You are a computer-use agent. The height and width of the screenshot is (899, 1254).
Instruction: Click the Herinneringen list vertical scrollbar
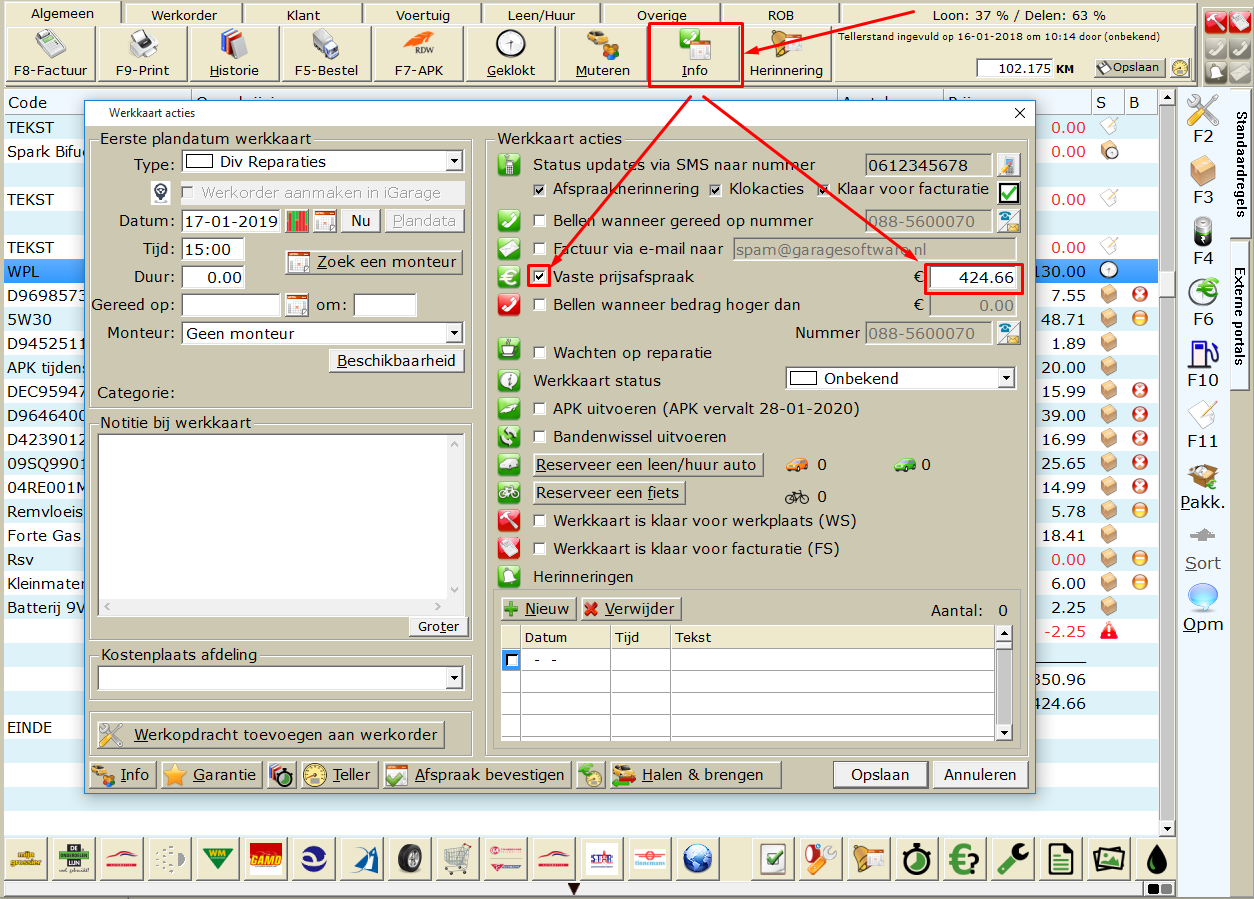(x=1005, y=683)
